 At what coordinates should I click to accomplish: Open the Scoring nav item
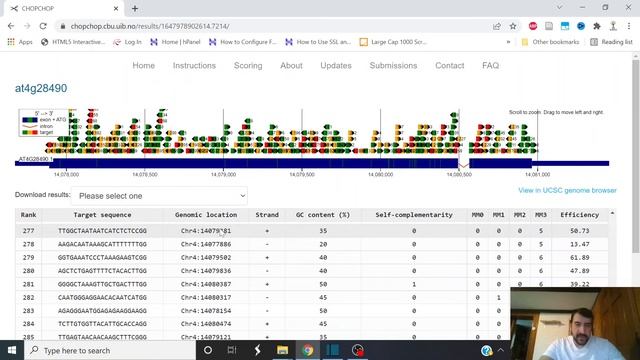coord(248,65)
